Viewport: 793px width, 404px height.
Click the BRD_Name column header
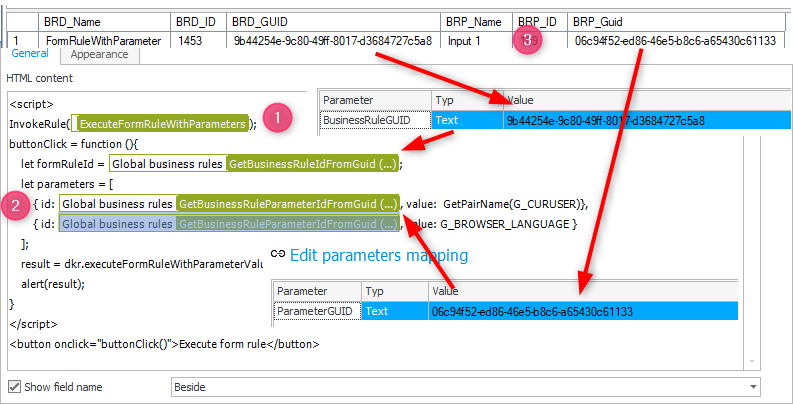click(104, 22)
